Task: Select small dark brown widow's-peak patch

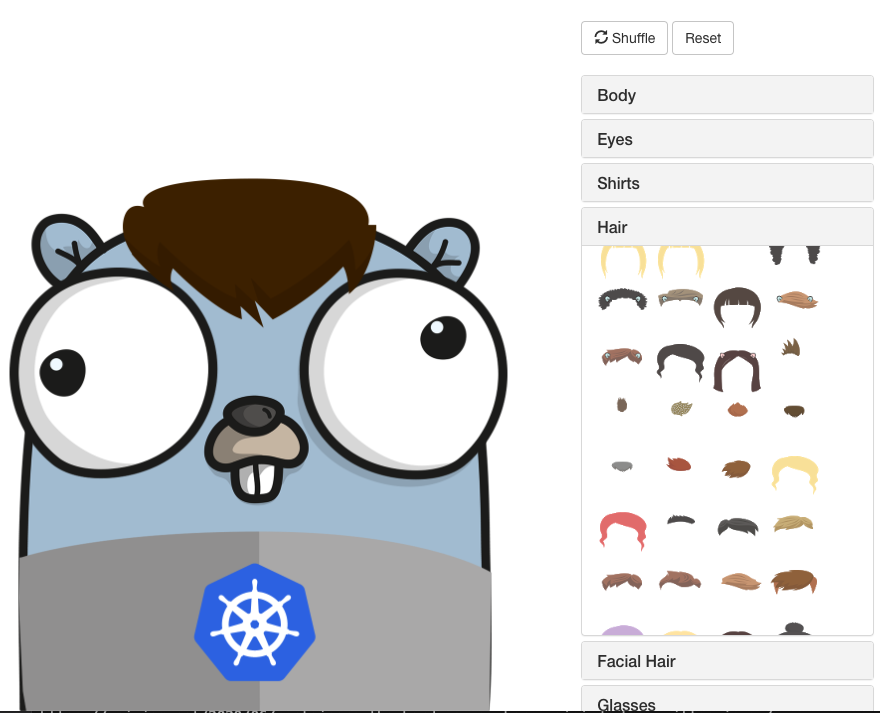Action: click(794, 412)
